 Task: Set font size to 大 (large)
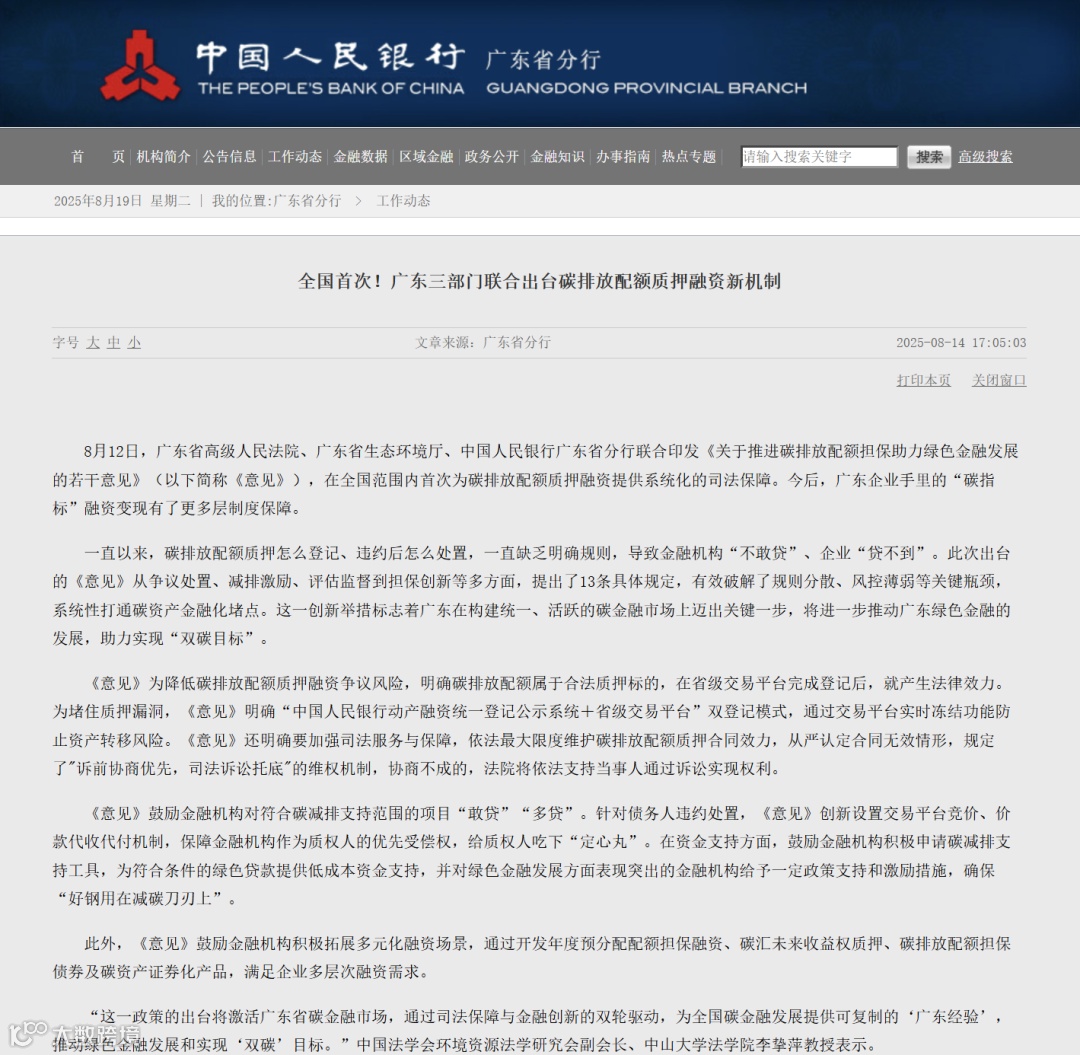pyautogui.click(x=93, y=342)
